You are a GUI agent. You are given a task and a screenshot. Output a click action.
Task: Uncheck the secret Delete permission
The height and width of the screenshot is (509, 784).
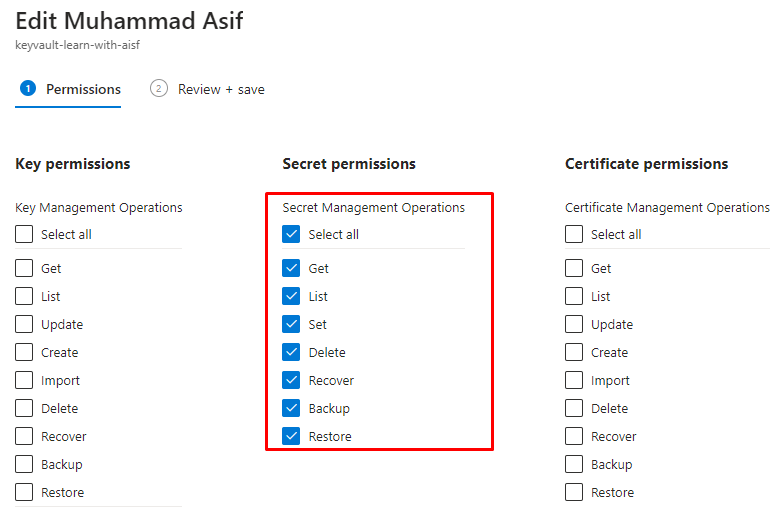(291, 352)
